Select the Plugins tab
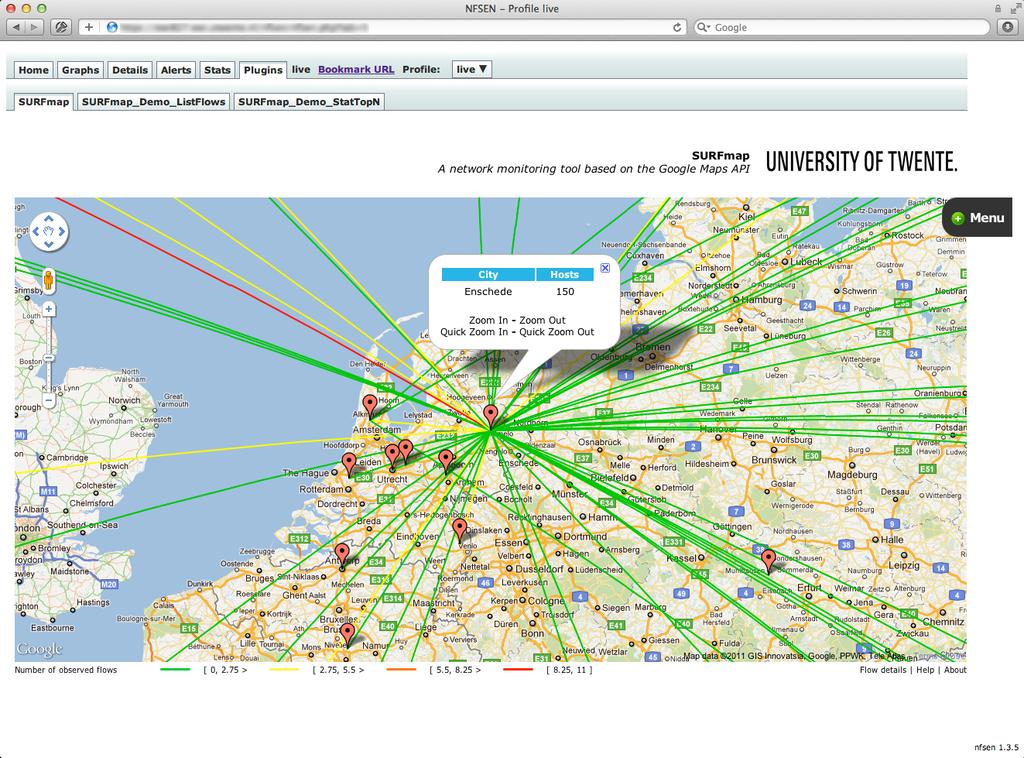This screenshot has width=1024, height=758. 263,70
